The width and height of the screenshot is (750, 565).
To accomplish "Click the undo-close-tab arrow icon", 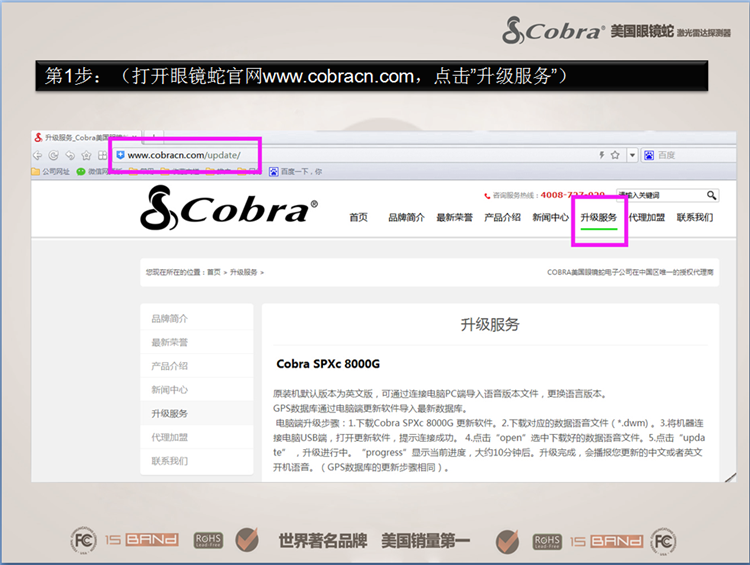I will pyautogui.click(x=70, y=155).
